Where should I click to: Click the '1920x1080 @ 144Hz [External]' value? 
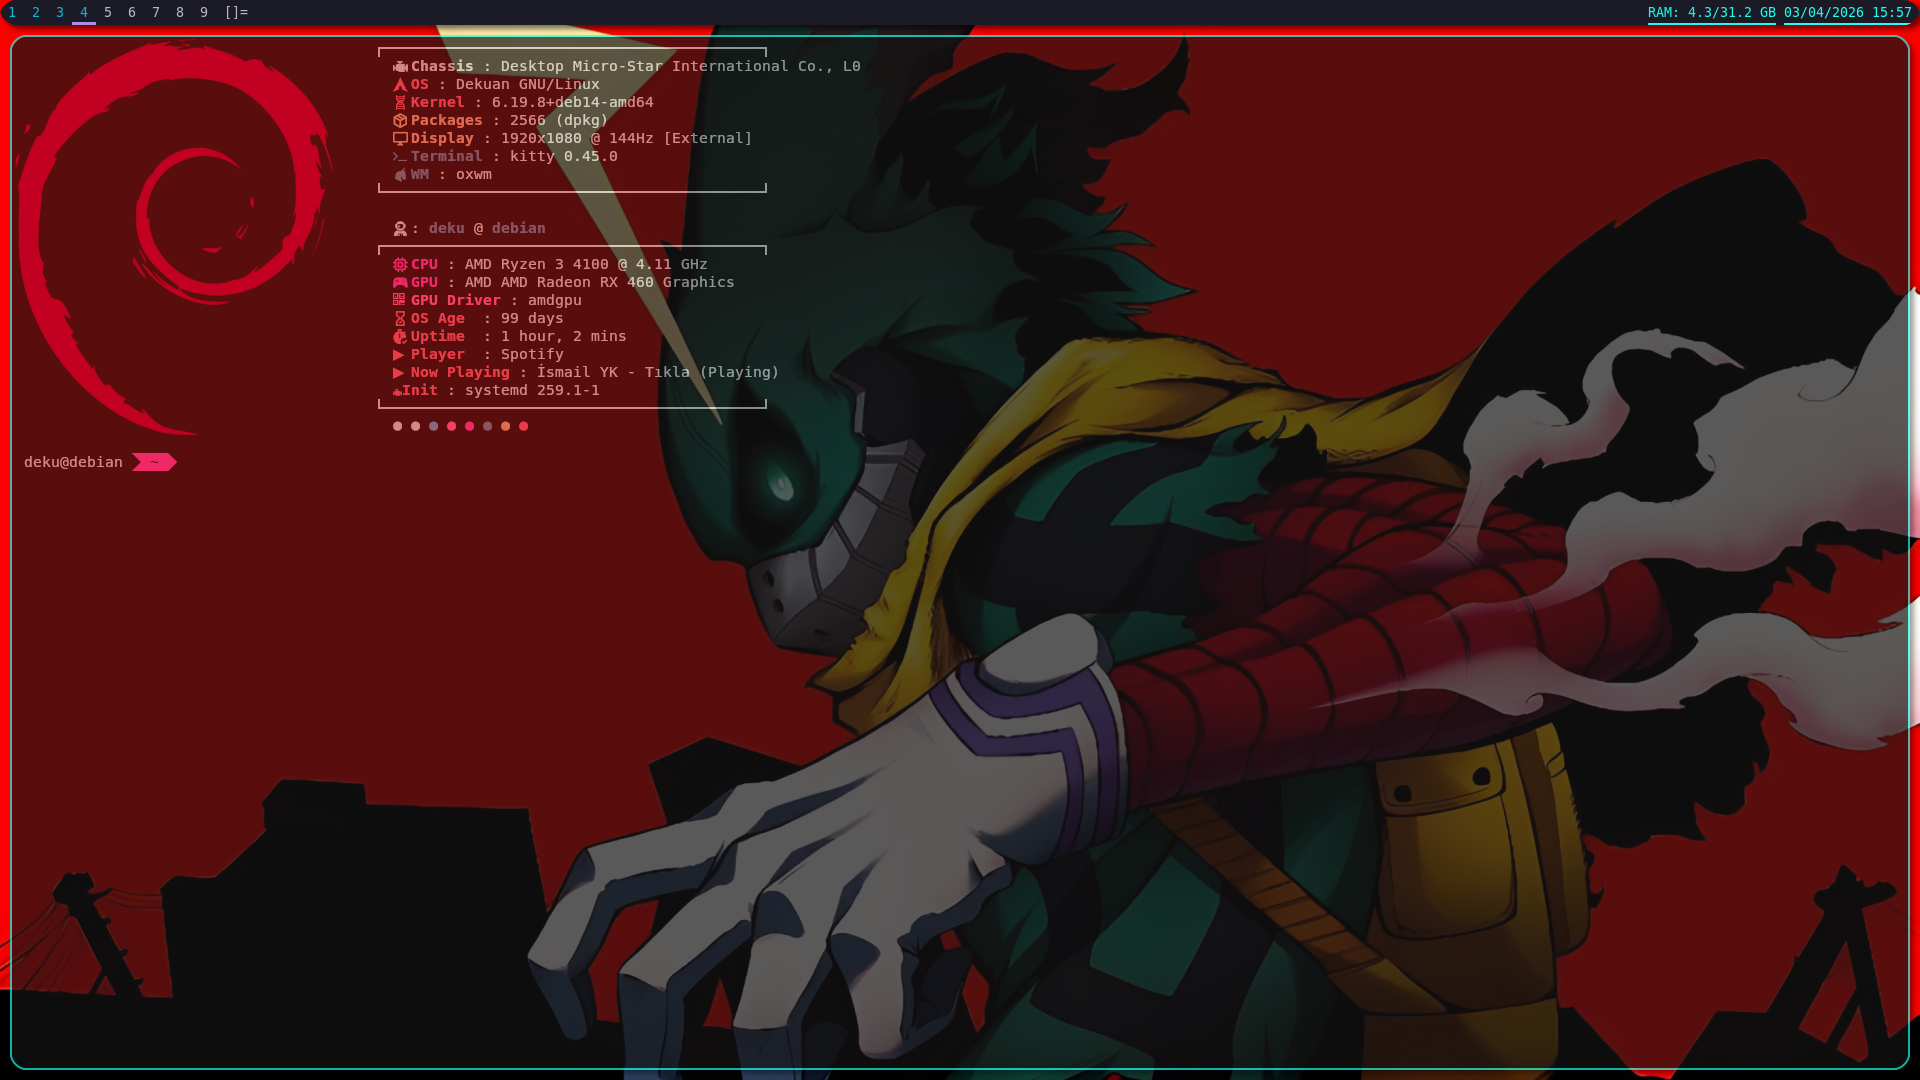[x=626, y=139]
